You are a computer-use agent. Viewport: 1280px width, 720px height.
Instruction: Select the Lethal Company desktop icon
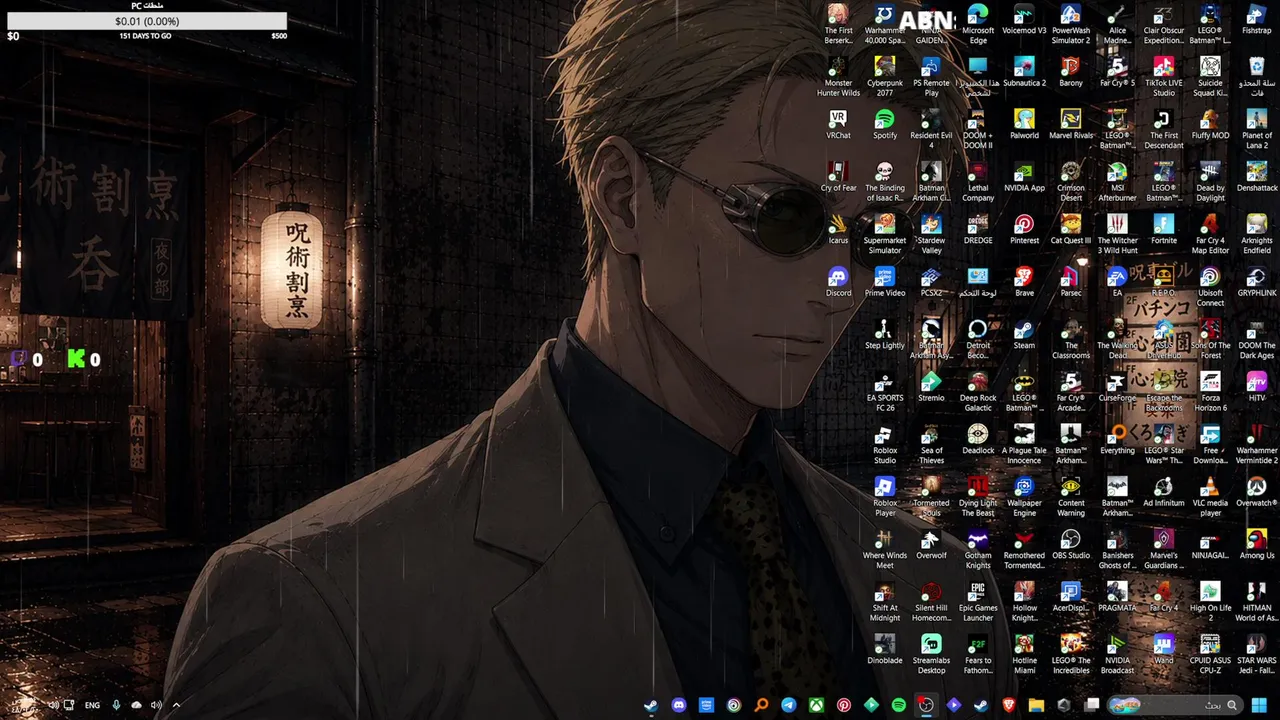(978, 182)
